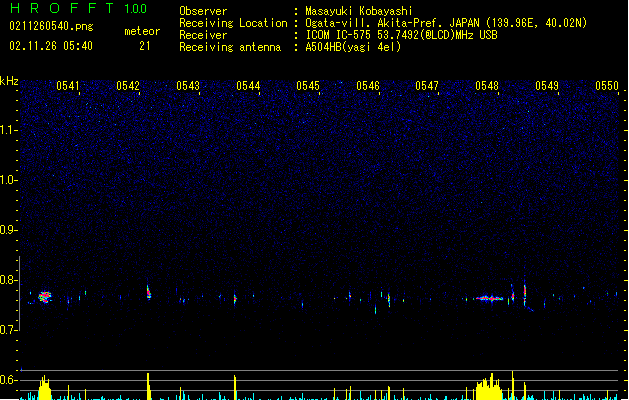The height and width of the screenshot is (400, 629).
Task: Click the 0543 time marker
Action: click(x=188, y=86)
